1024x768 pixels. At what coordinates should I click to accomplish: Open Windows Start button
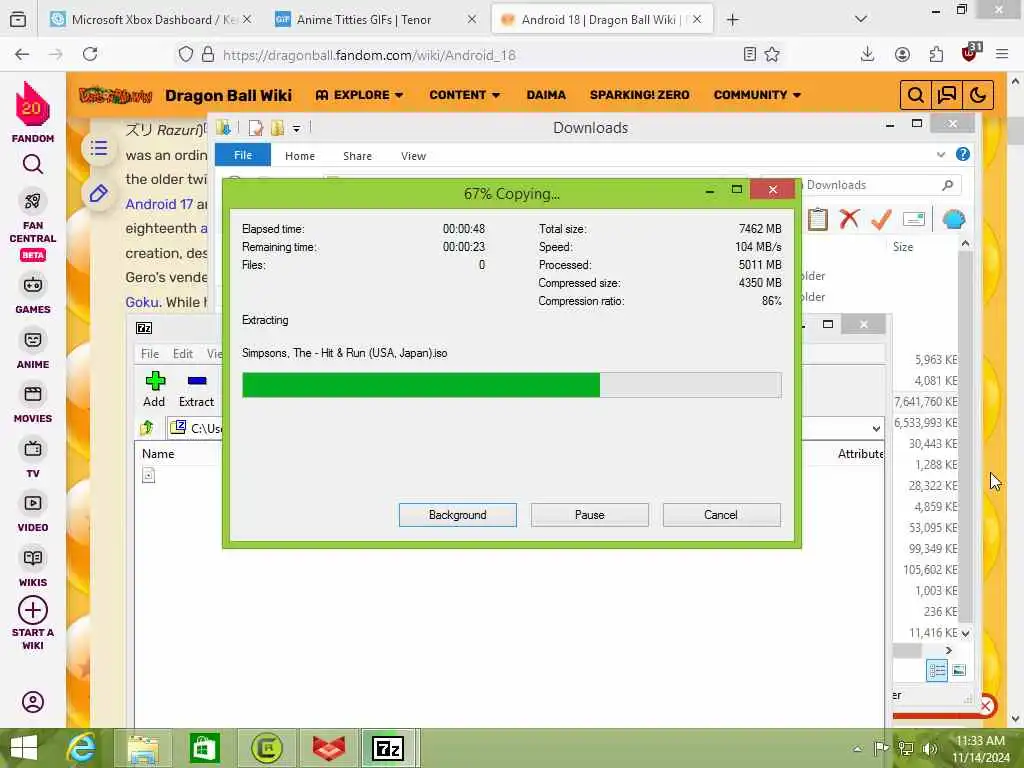[24, 748]
